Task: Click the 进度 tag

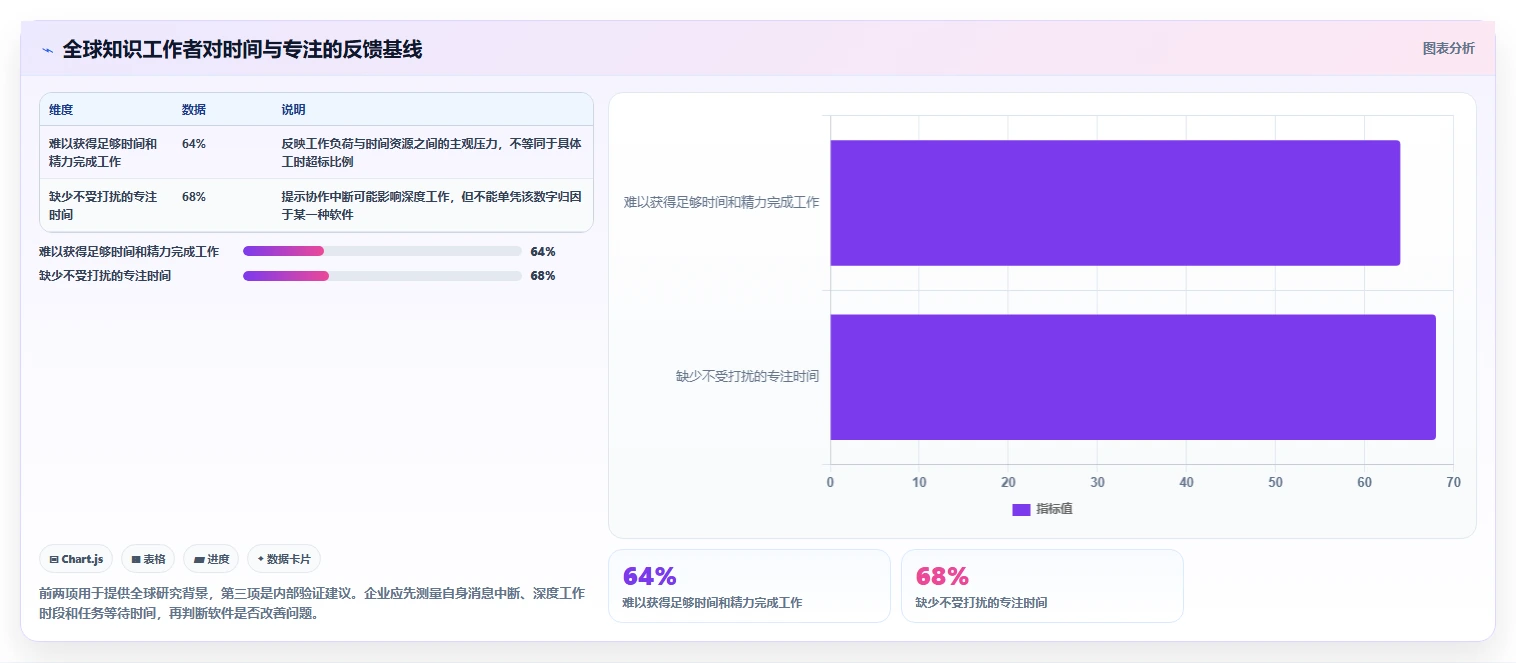Action: click(212, 559)
